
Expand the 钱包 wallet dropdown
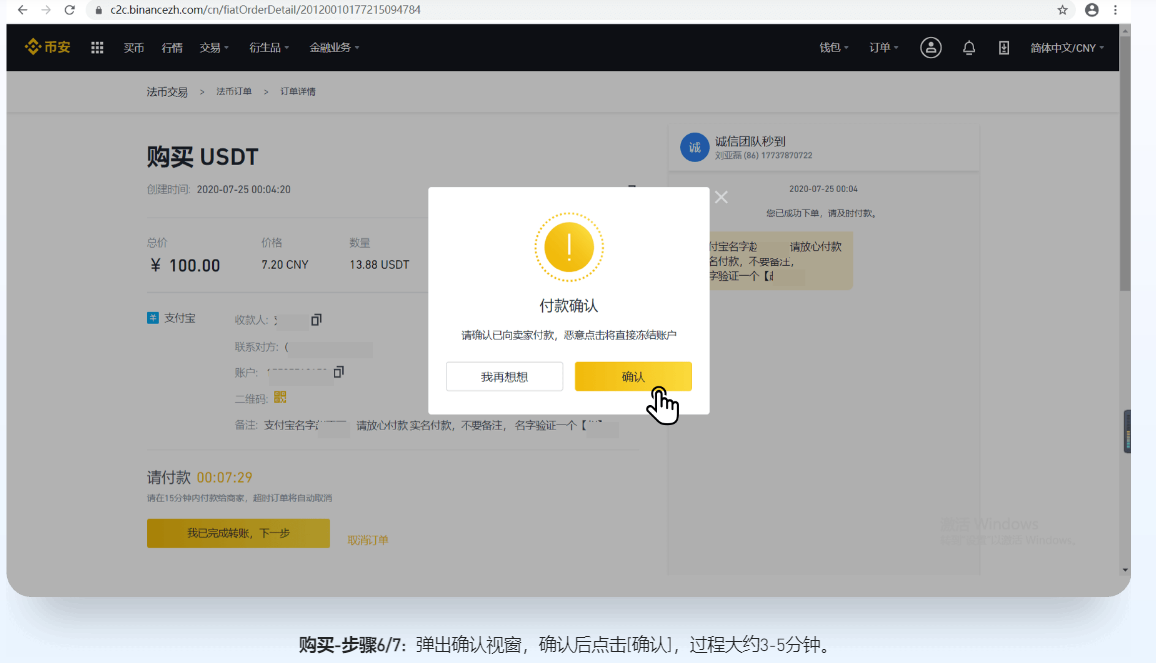(834, 48)
